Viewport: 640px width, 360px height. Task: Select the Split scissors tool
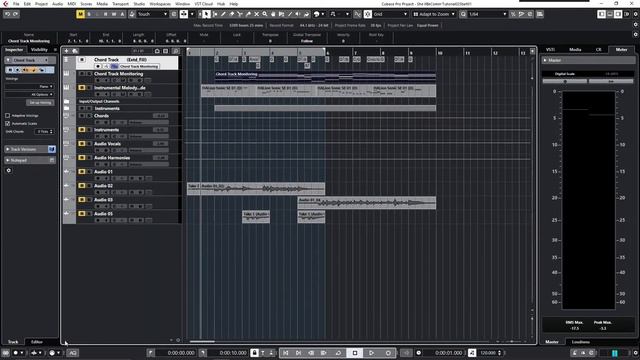click(x=240, y=14)
